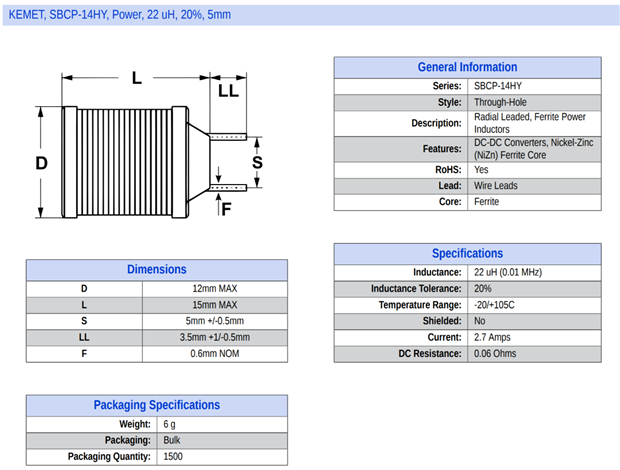The height and width of the screenshot is (470, 620).
Task: Click "Radial Leaded, Ferrite Power Inductors" description
Action: [x=529, y=123]
